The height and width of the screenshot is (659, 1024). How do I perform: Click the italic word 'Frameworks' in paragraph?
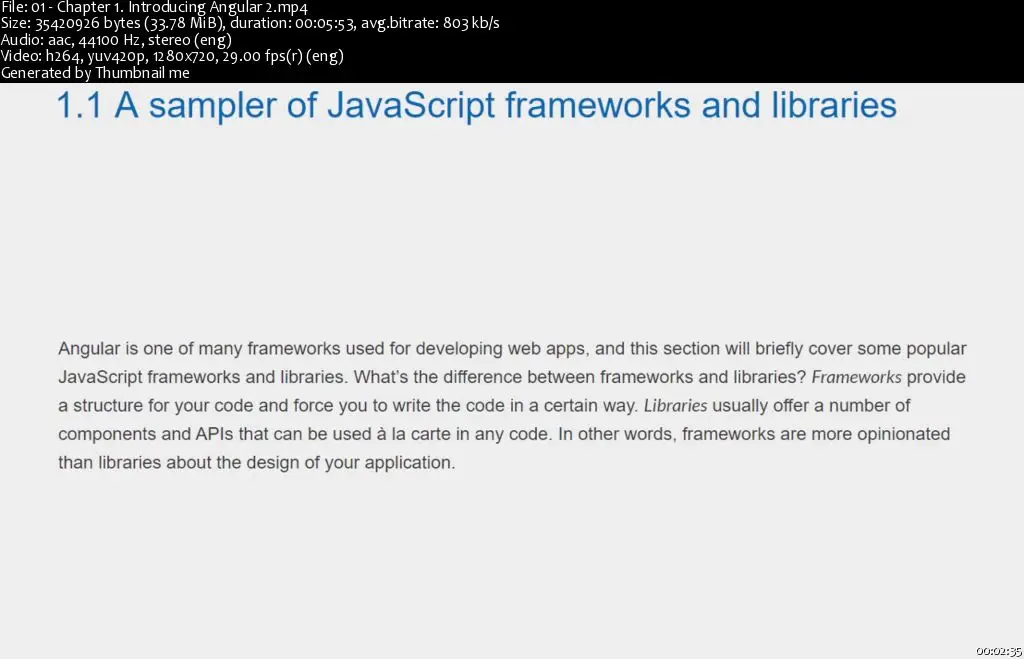(x=856, y=377)
